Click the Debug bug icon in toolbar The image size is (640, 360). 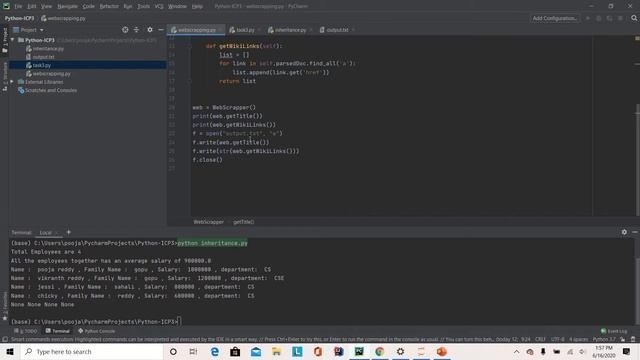click(x=599, y=18)
